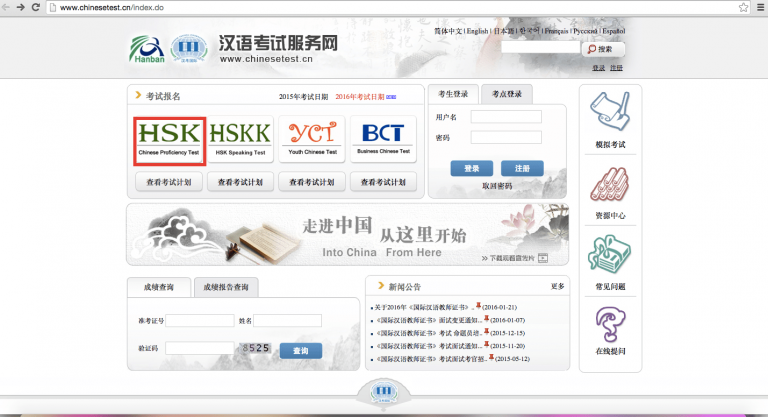Click the 在线提问 question mark icon
The image size is (768, 417).
click(609, 325)
